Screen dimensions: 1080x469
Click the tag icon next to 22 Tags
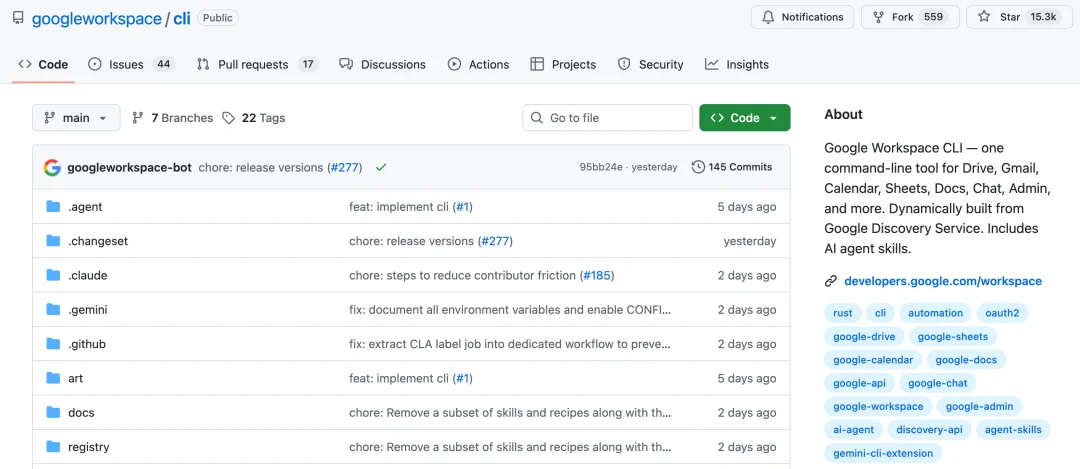point(229,118)
